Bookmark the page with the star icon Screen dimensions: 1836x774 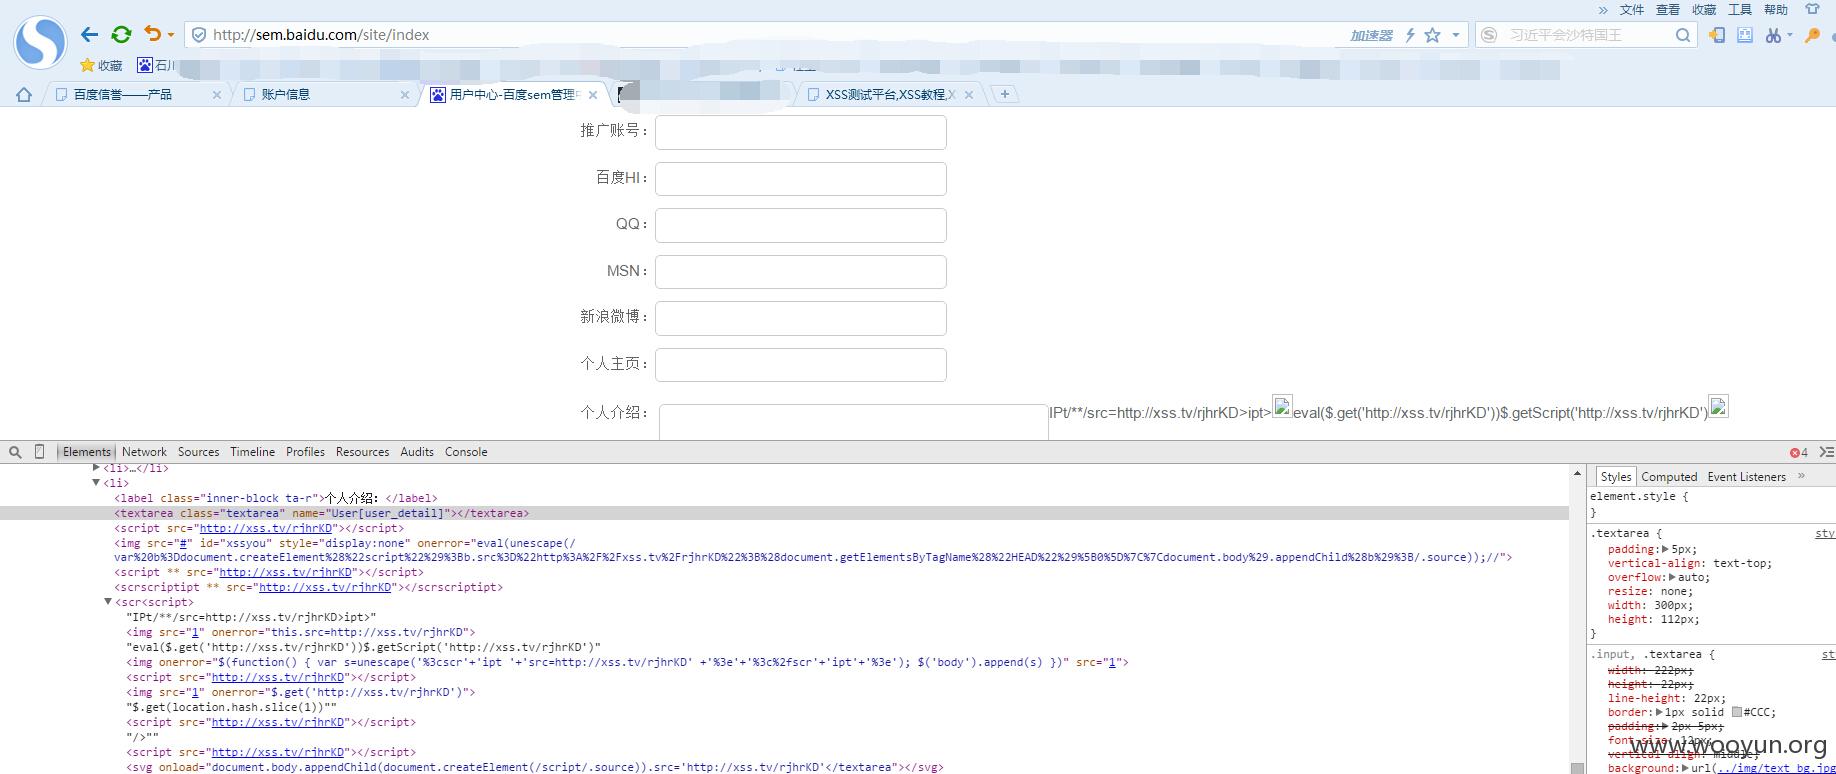pyautogui.click(x=1432, y=35)
